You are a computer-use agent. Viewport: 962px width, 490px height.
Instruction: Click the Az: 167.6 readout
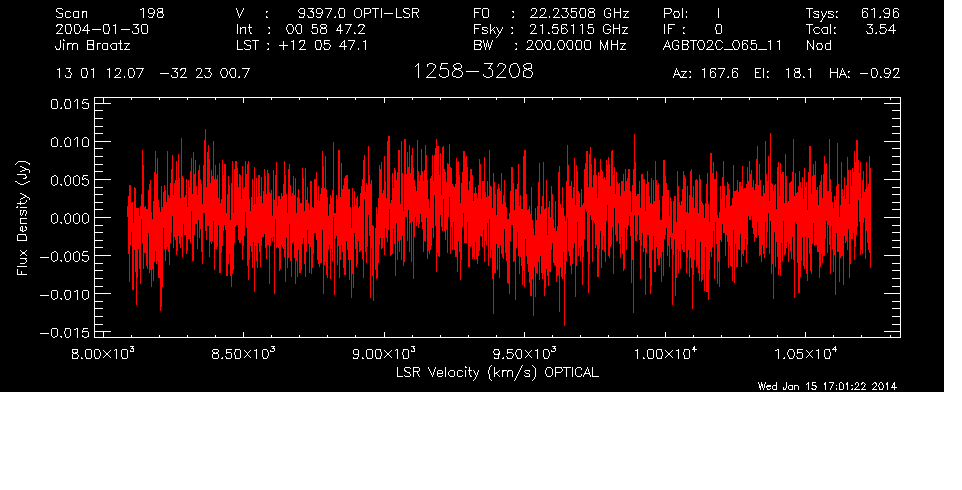coord(706,74)
